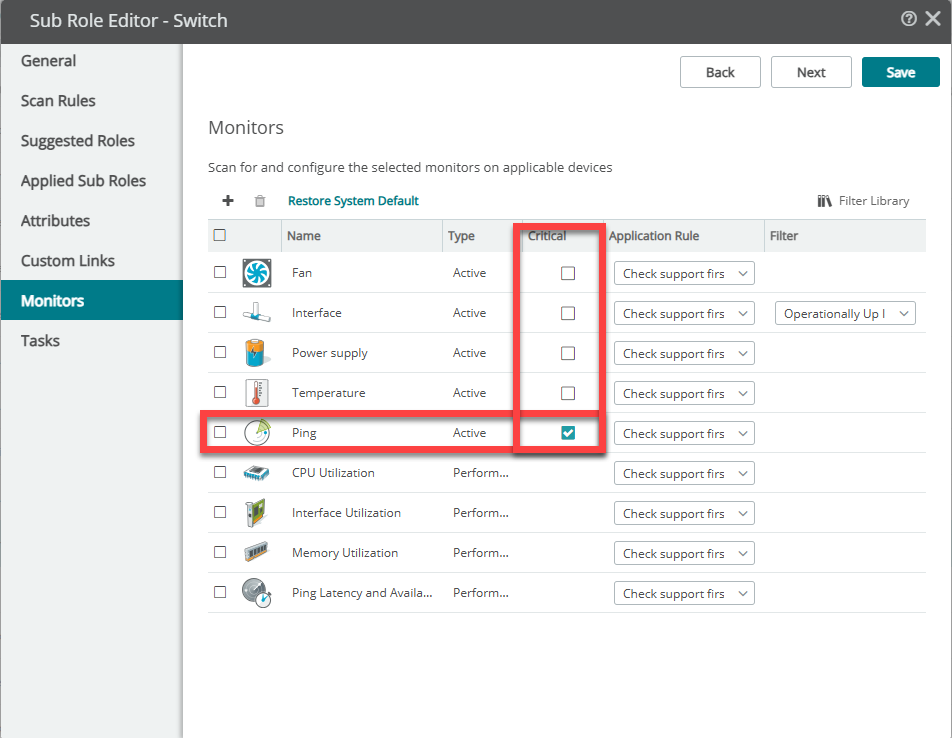
Task: Click Restore System Default link
Action: (353, 201)
